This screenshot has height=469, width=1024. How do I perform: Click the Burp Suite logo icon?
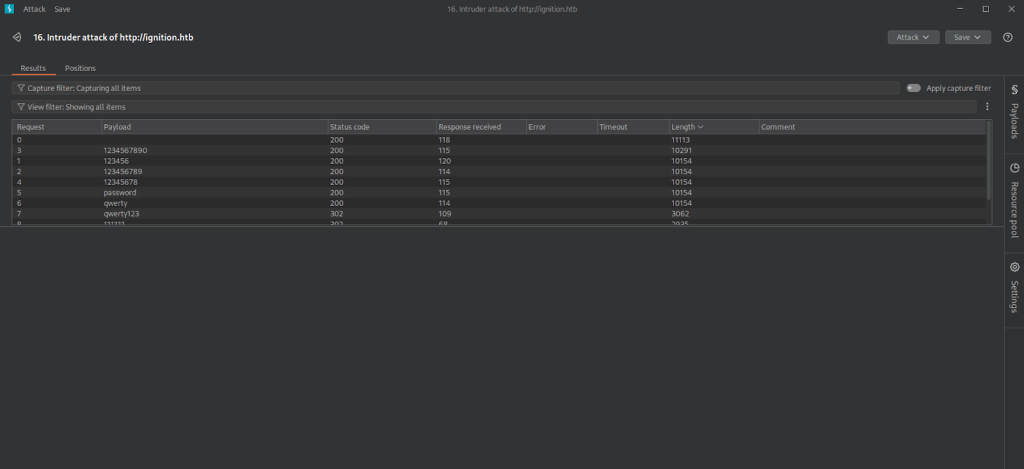coord(8,8)
